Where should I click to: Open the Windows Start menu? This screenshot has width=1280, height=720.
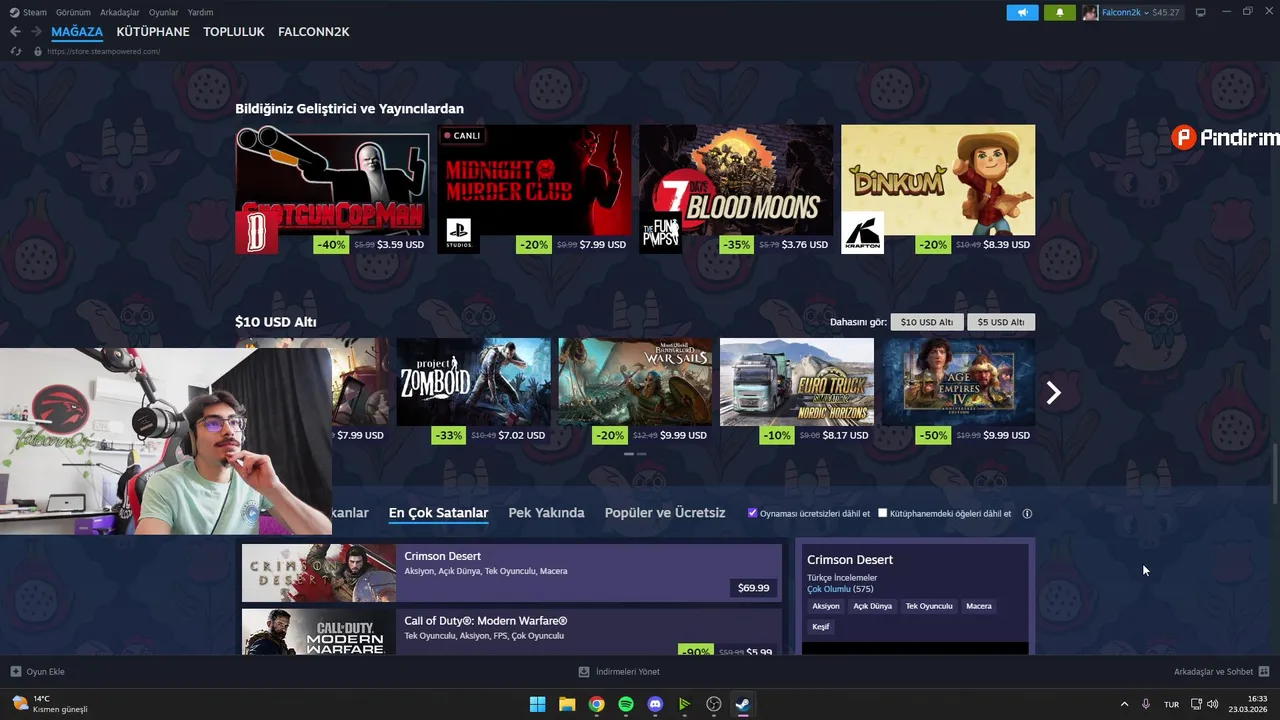pyautogui.click(x=537, y=704)
